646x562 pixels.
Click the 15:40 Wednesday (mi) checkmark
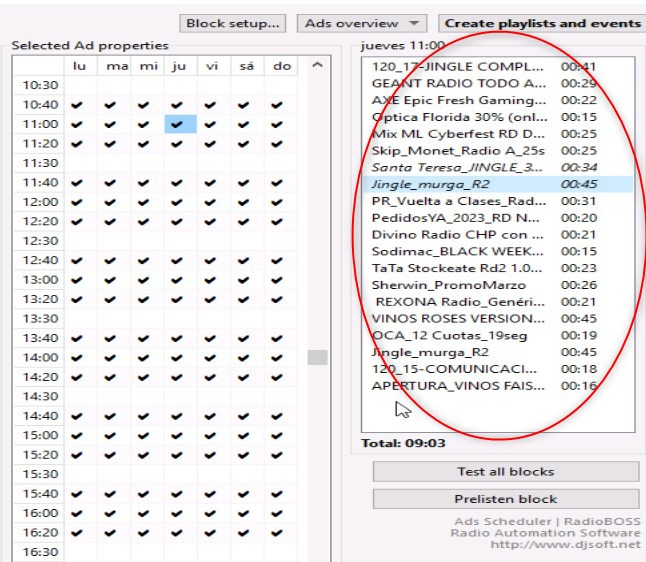click(143, 494)
